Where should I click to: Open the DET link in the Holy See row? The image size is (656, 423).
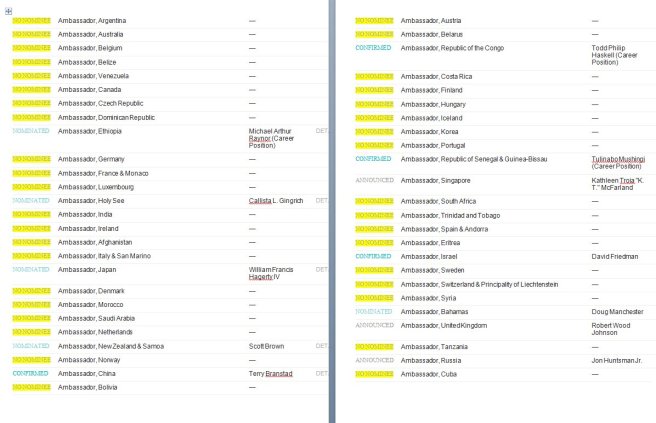(x=321, y=200)
